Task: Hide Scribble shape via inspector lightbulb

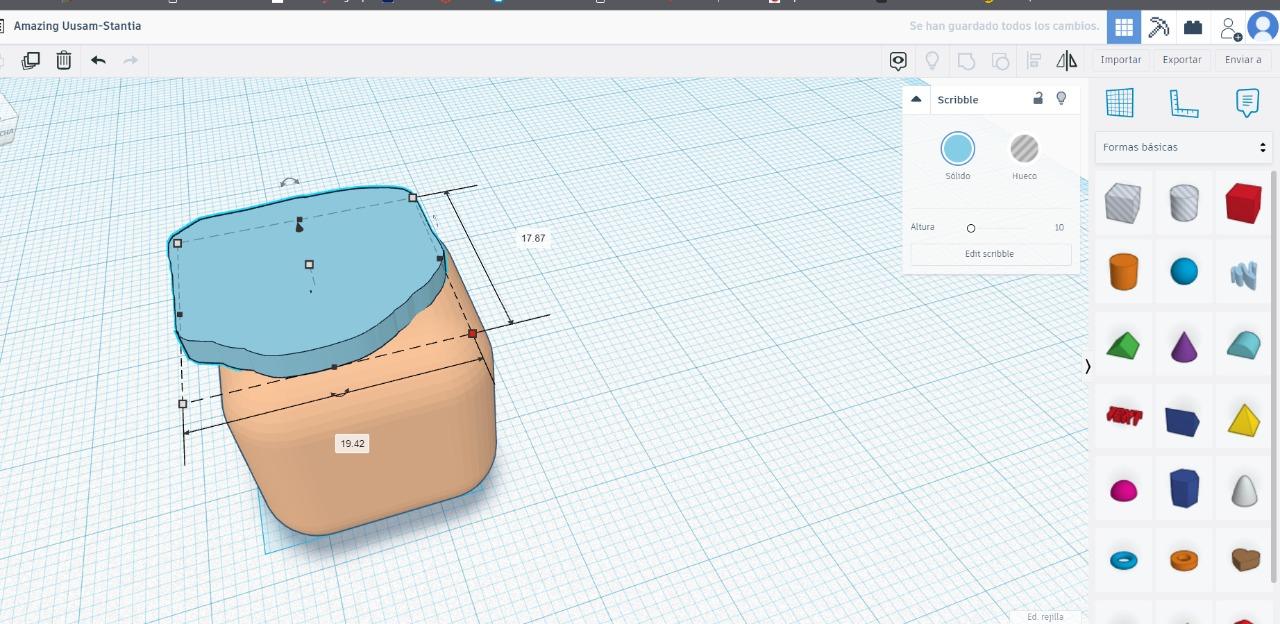Action: click(x=1062, y=98)
